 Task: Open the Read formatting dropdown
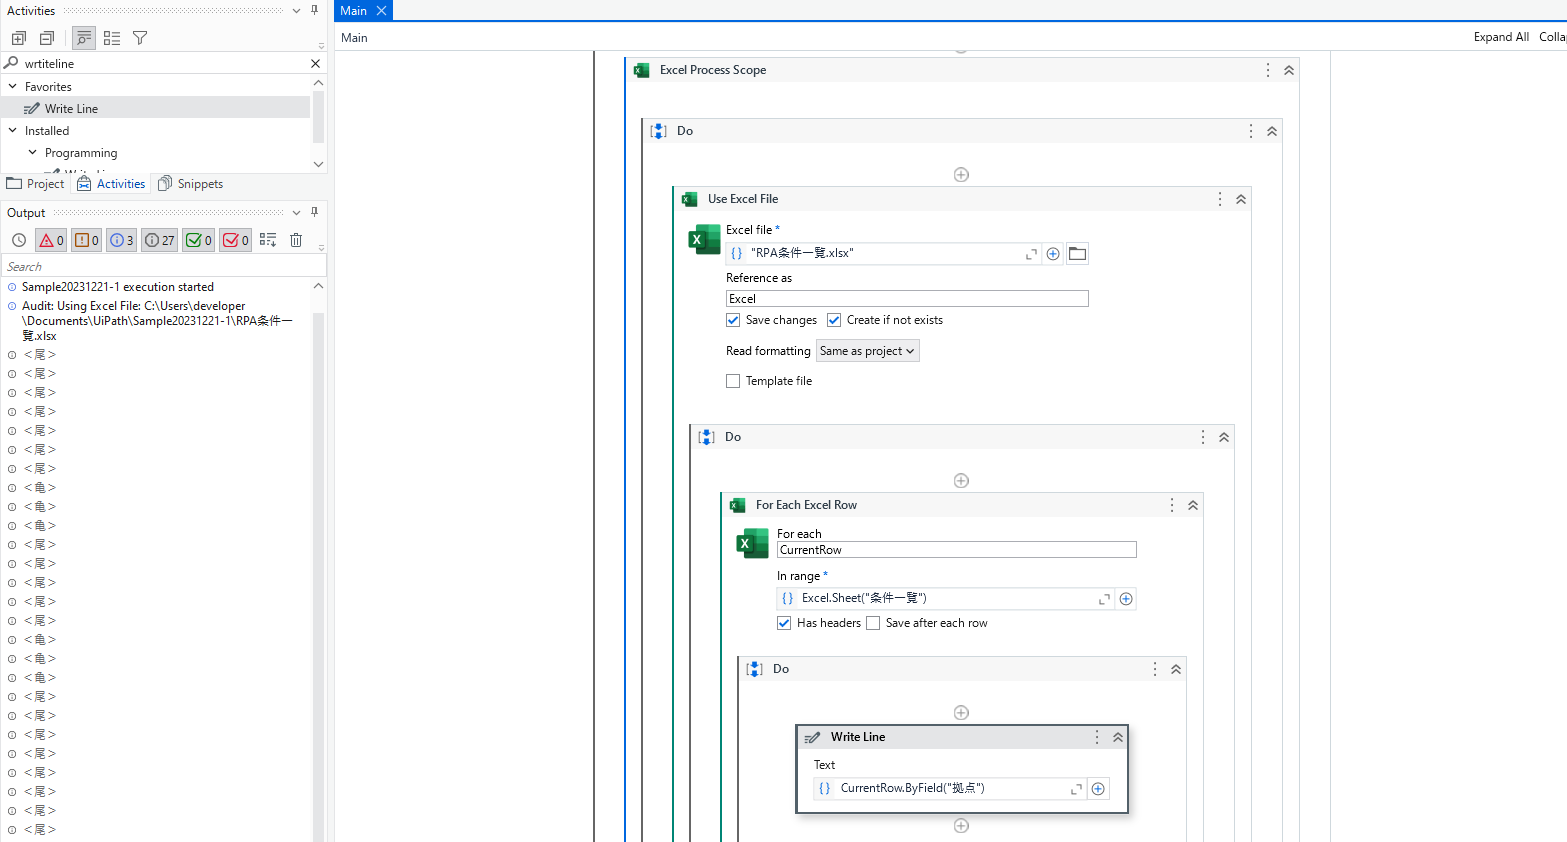point(867,350)
